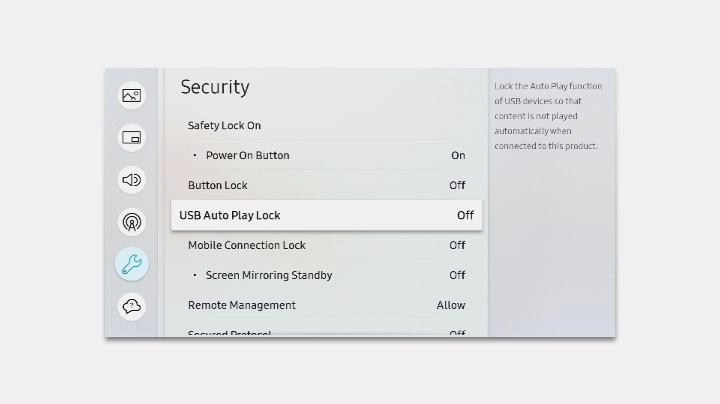Choose Mobile Connection Lock menu row
The width and height of the screenshot is (720, 404).
pos(247,245)
